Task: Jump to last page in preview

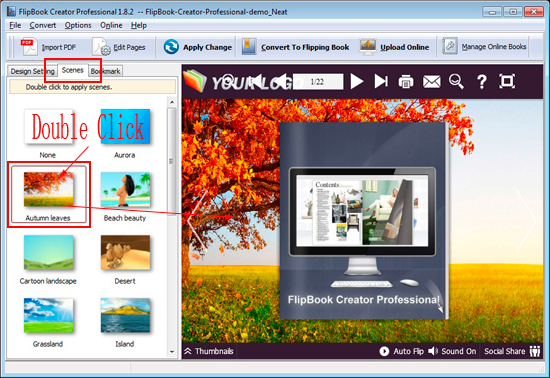Action: 381,81
